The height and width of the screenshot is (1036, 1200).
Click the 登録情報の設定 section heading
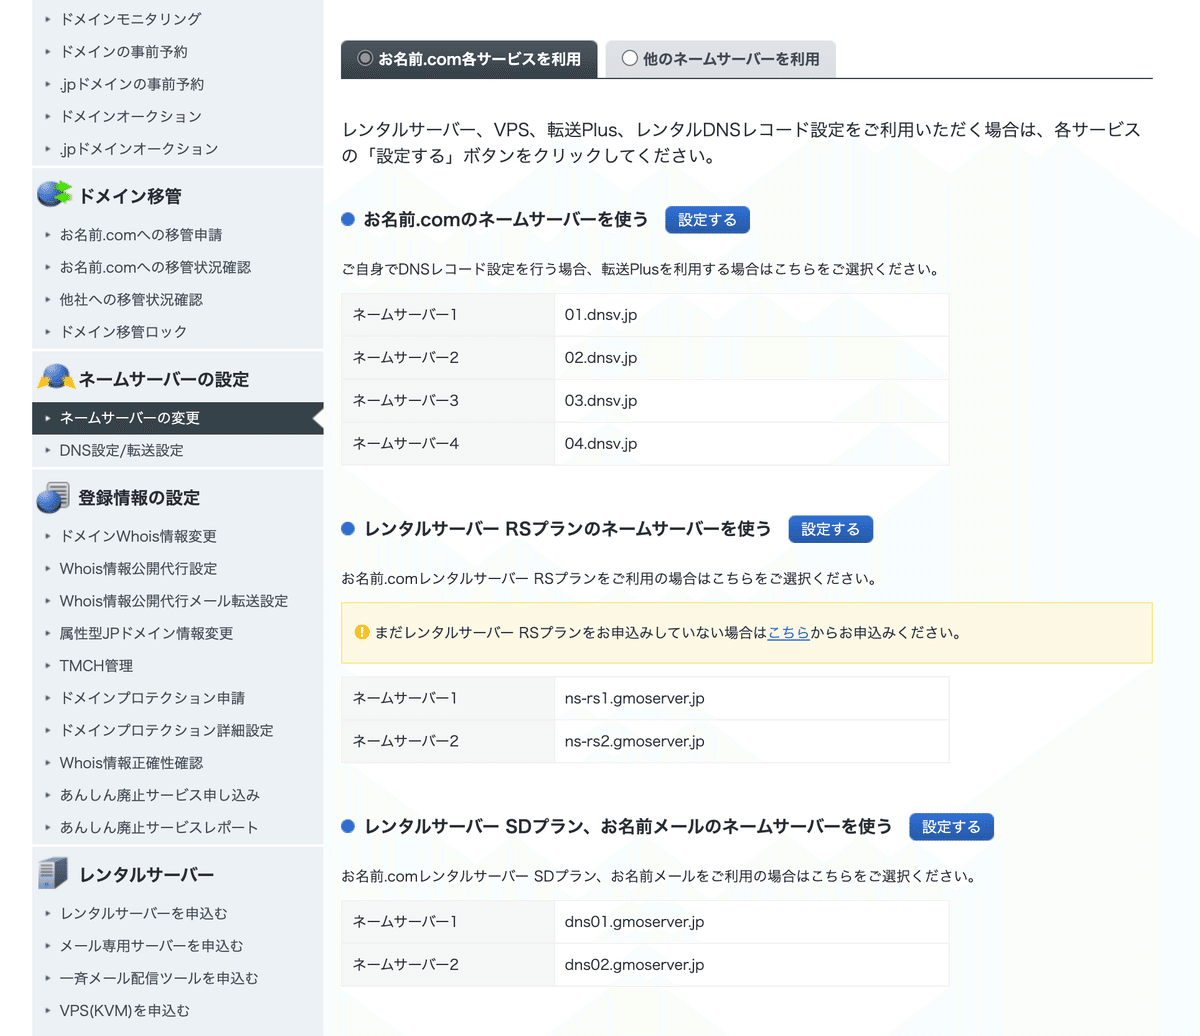pos(139,498)
